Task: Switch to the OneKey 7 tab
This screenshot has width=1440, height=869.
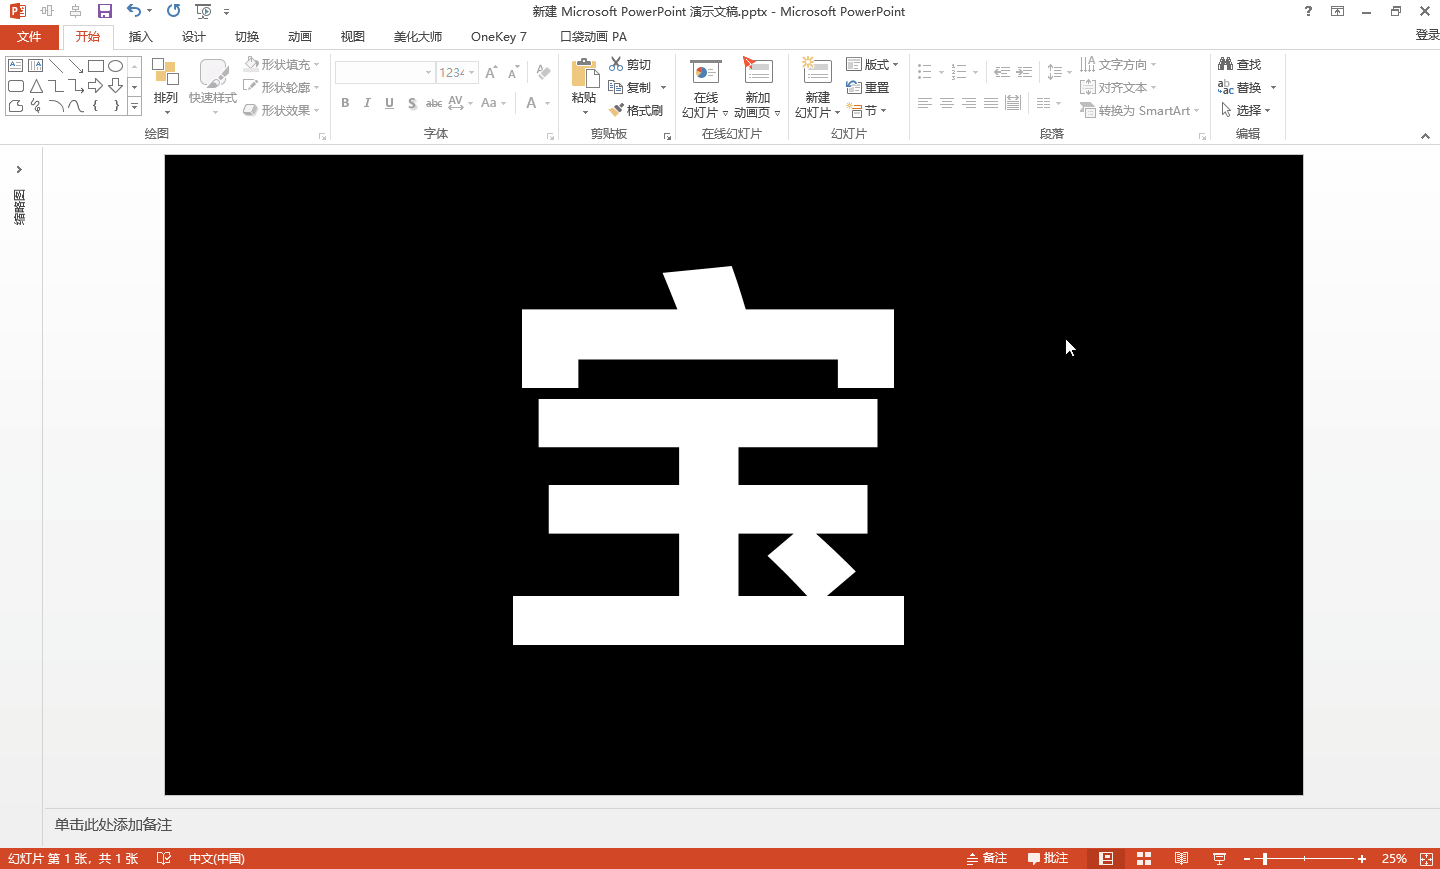Action: pyautogui.click(x=499, y=37)
